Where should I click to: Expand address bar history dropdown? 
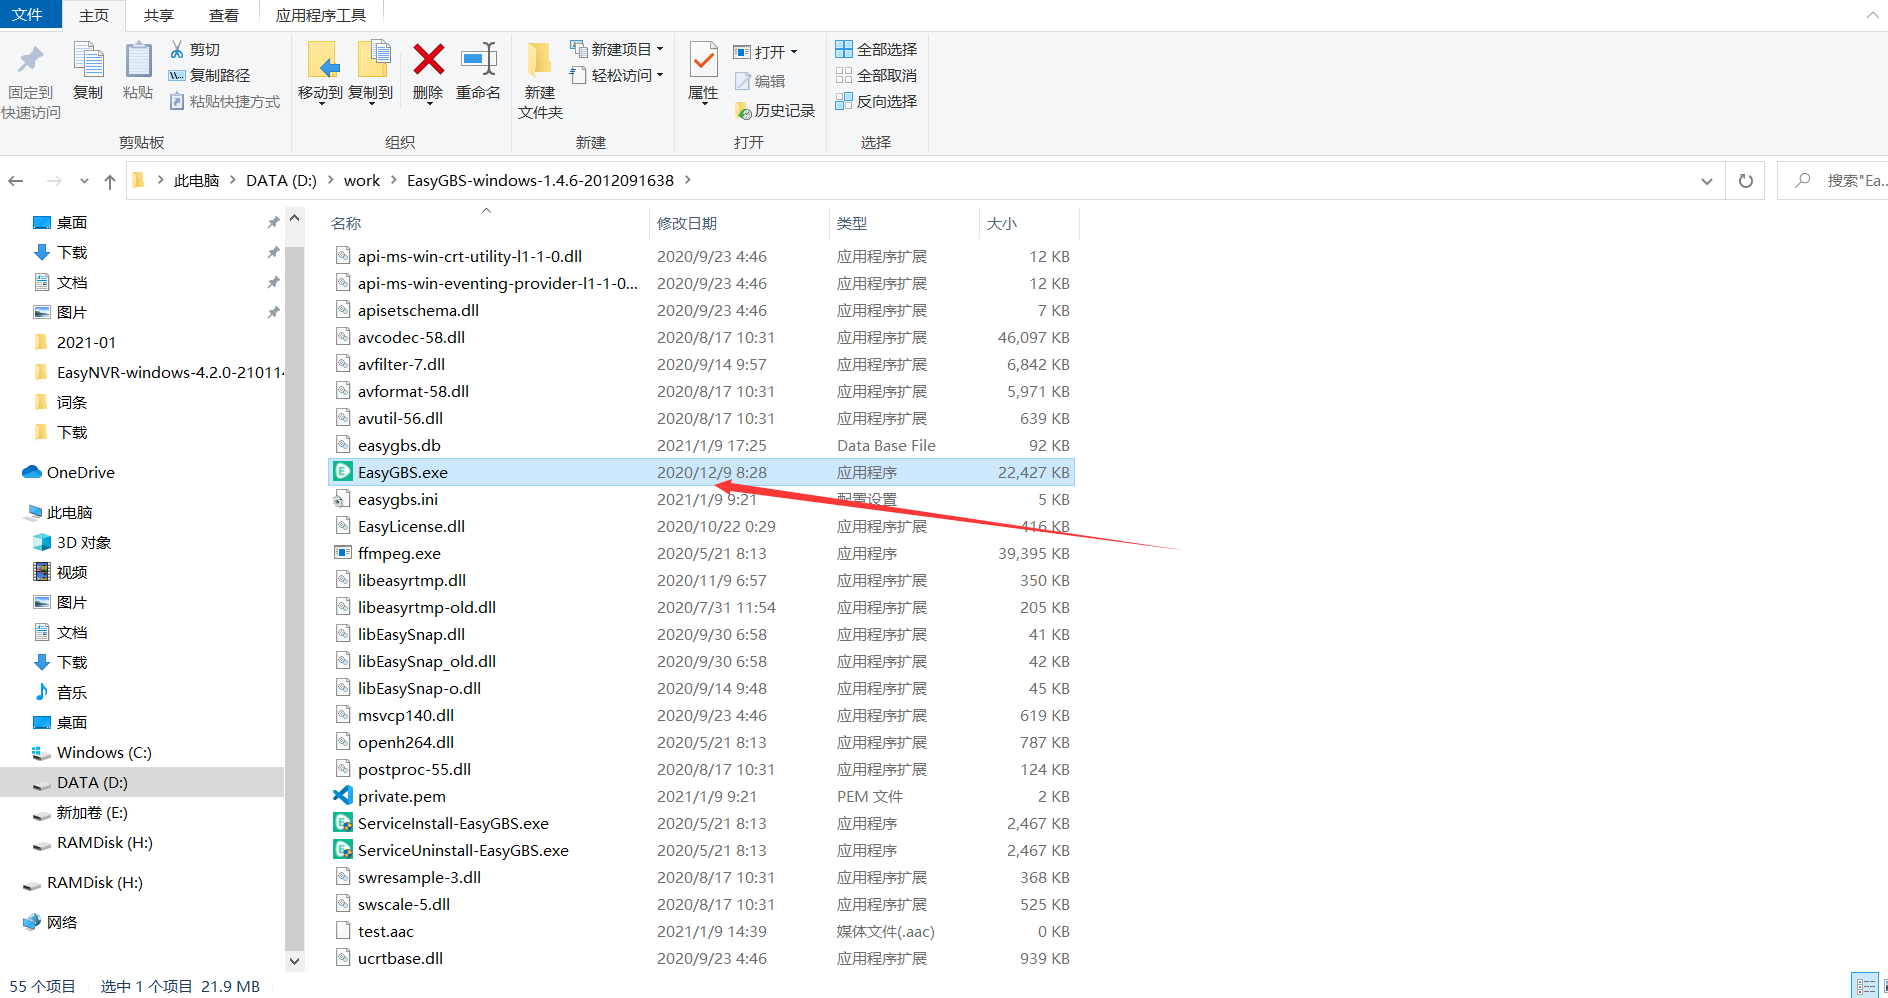click(1706, 181)
